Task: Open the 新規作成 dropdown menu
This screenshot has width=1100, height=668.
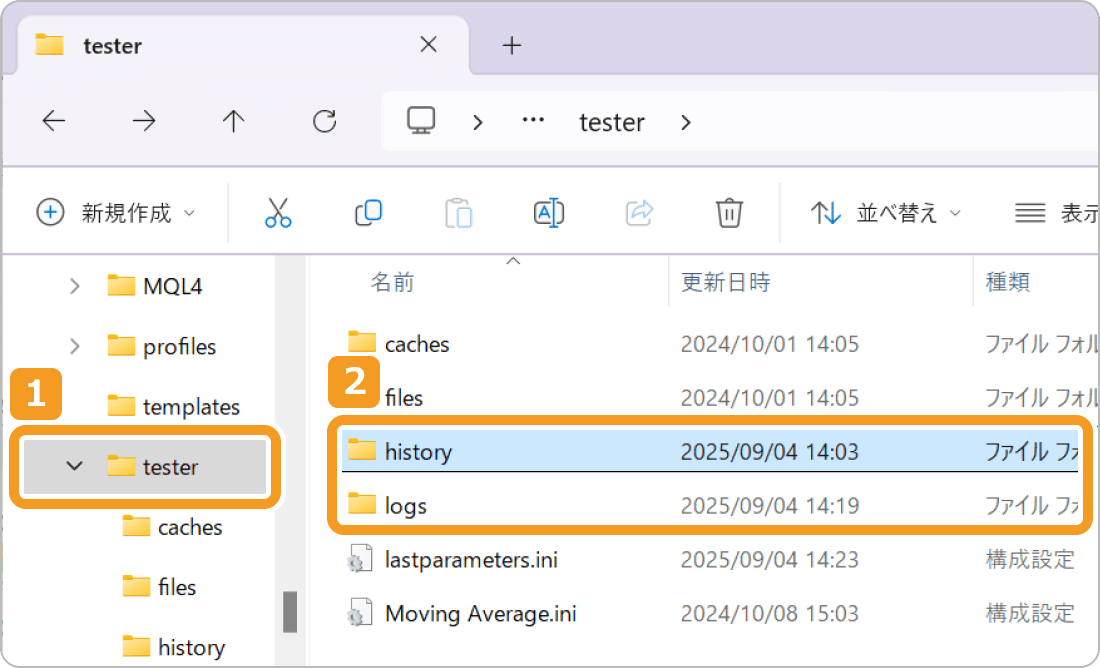Action: (x=116, y=212)
